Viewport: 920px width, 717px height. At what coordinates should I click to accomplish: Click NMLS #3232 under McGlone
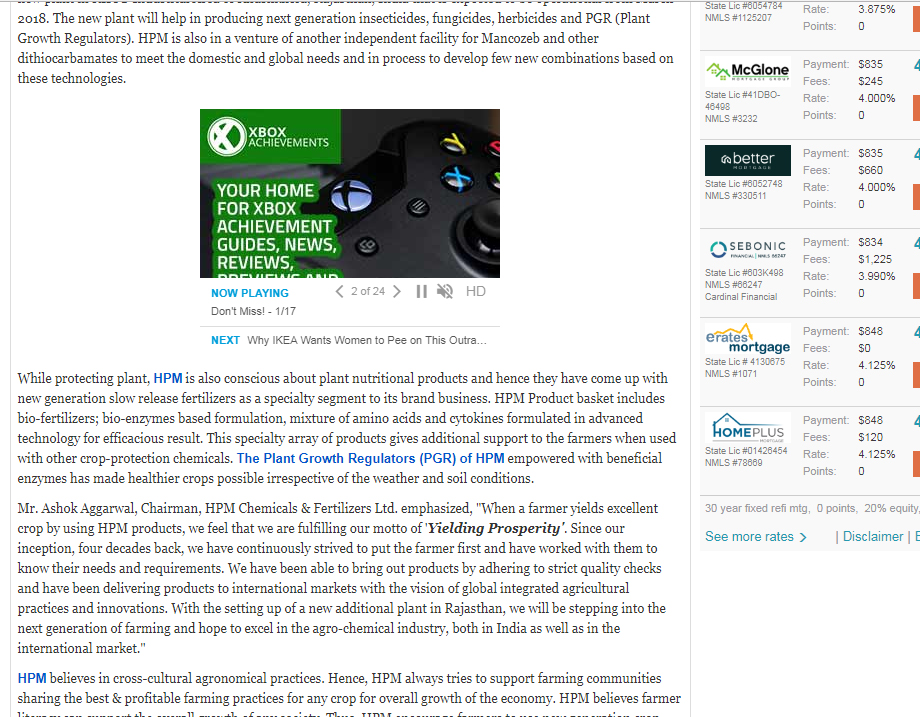(x=731, y=119)
